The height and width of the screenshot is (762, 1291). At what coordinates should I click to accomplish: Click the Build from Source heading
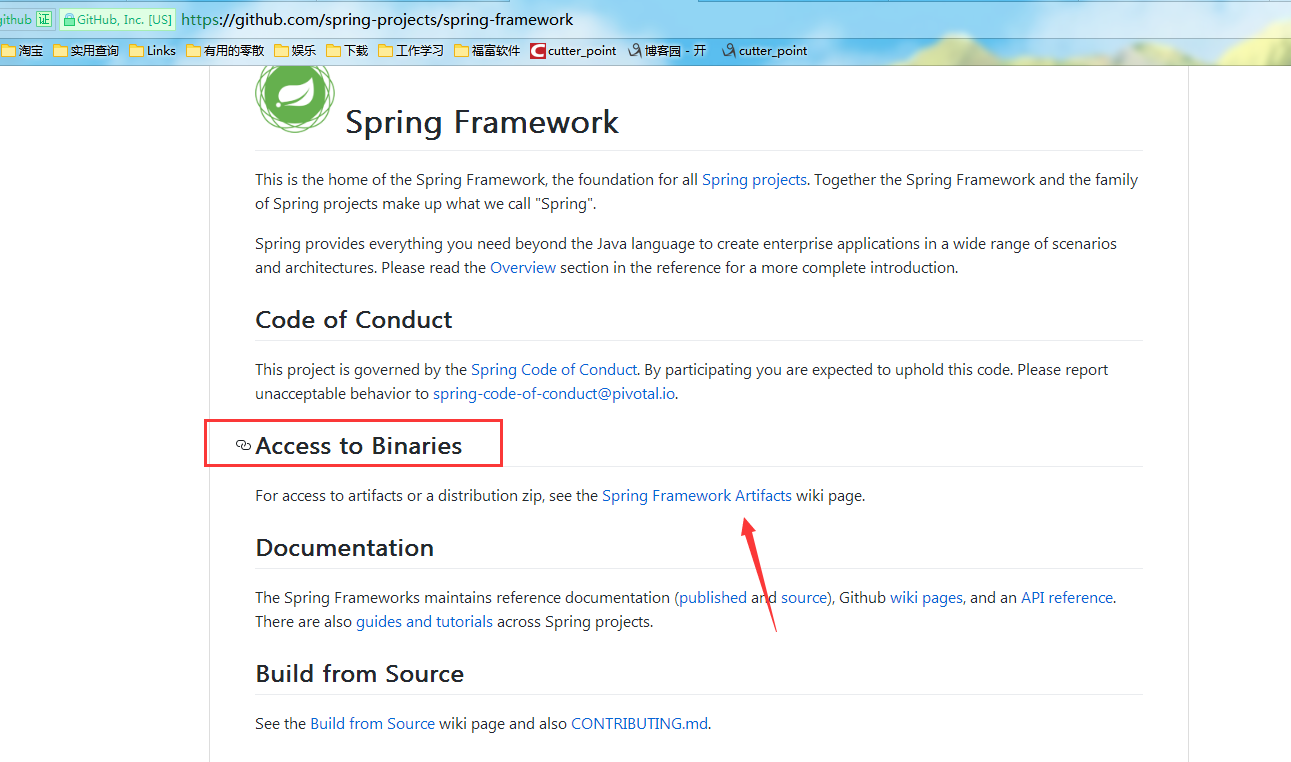pyautogui.click(x=360, y=674)
